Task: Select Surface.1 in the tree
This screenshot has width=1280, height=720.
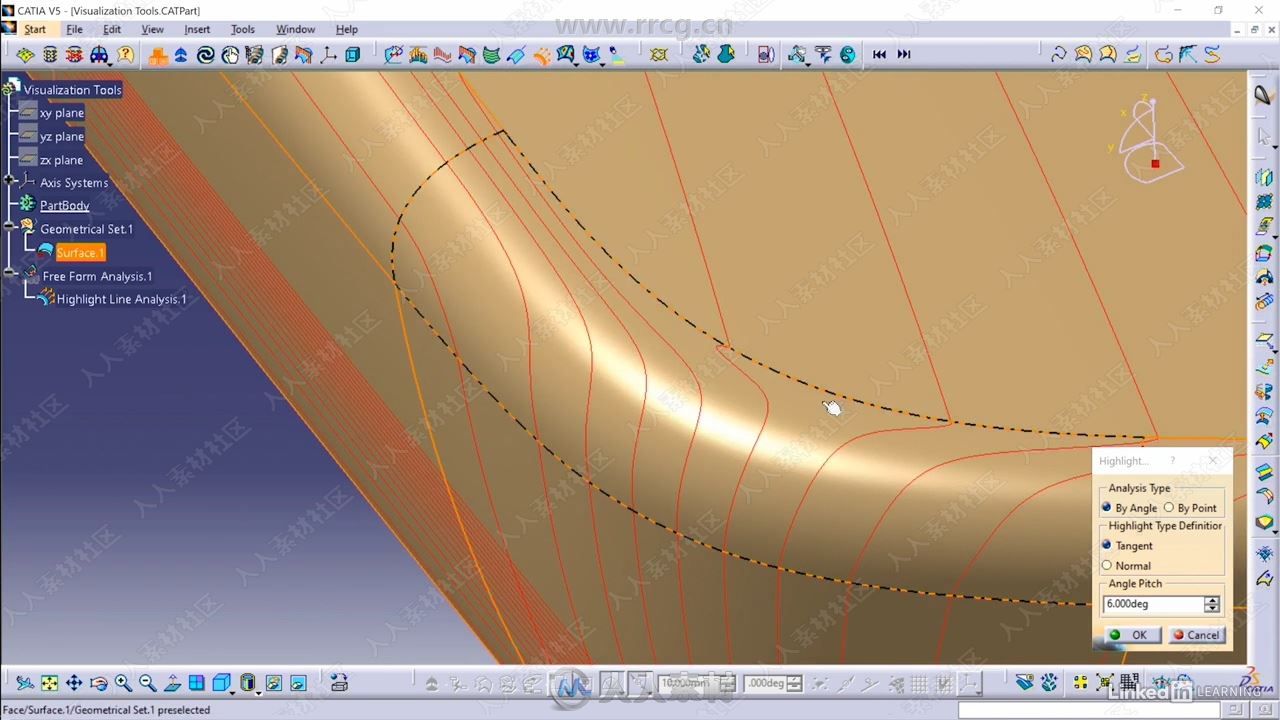Action: [x=80, y=253]
